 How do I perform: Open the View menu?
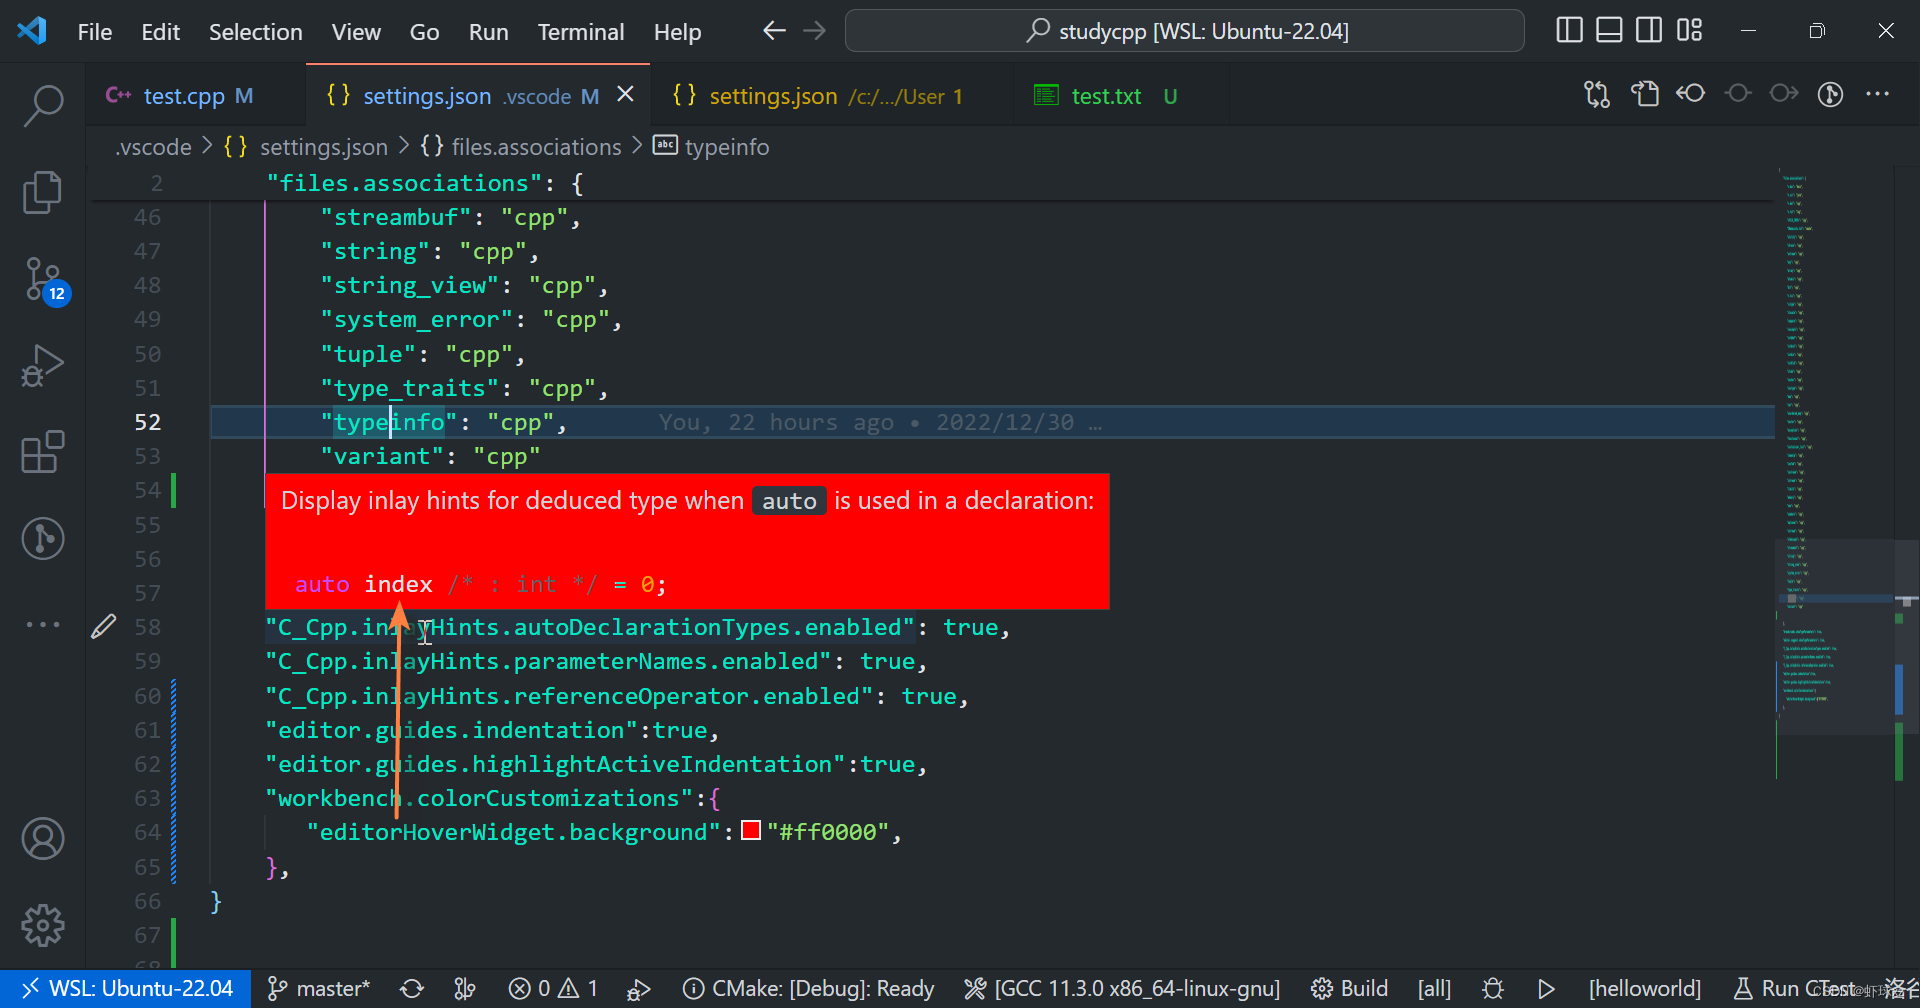356,32
